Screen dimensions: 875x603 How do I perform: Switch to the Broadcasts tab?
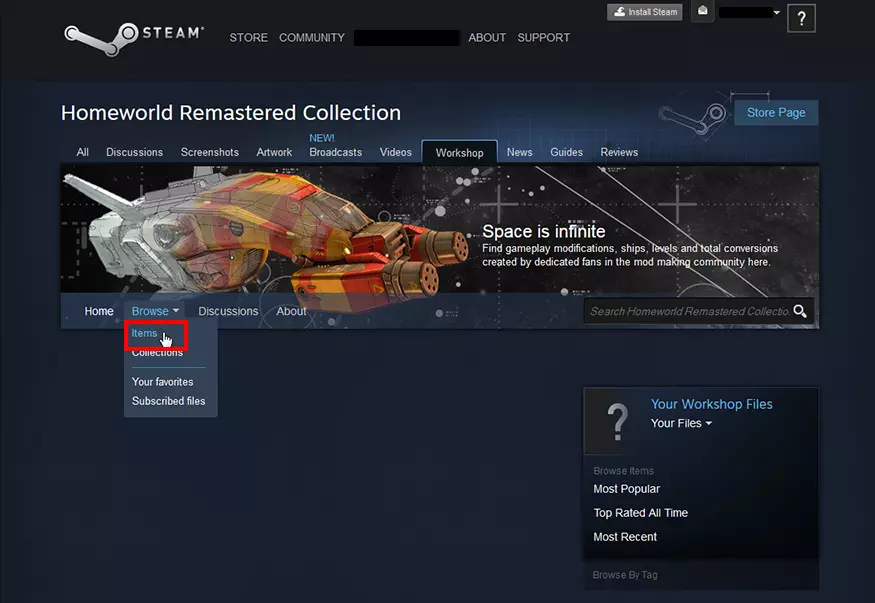(x=335, y=152)
